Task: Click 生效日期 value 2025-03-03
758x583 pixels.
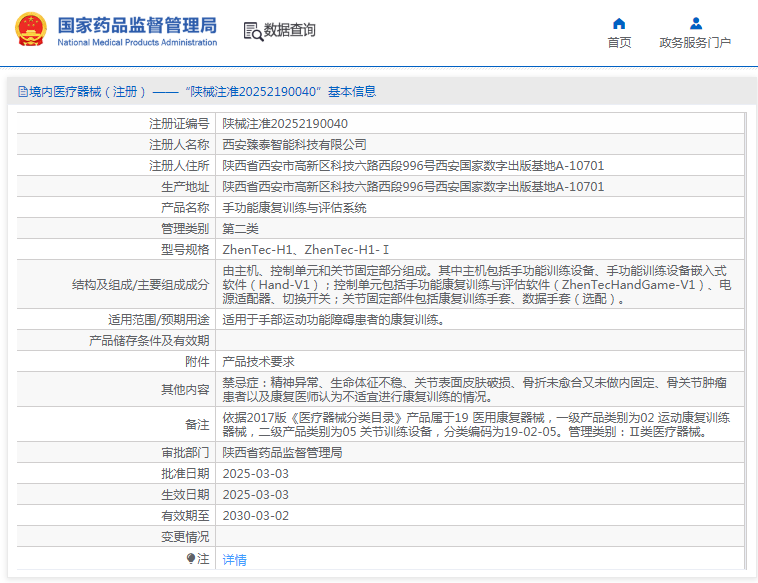Action: click(255, 495)
